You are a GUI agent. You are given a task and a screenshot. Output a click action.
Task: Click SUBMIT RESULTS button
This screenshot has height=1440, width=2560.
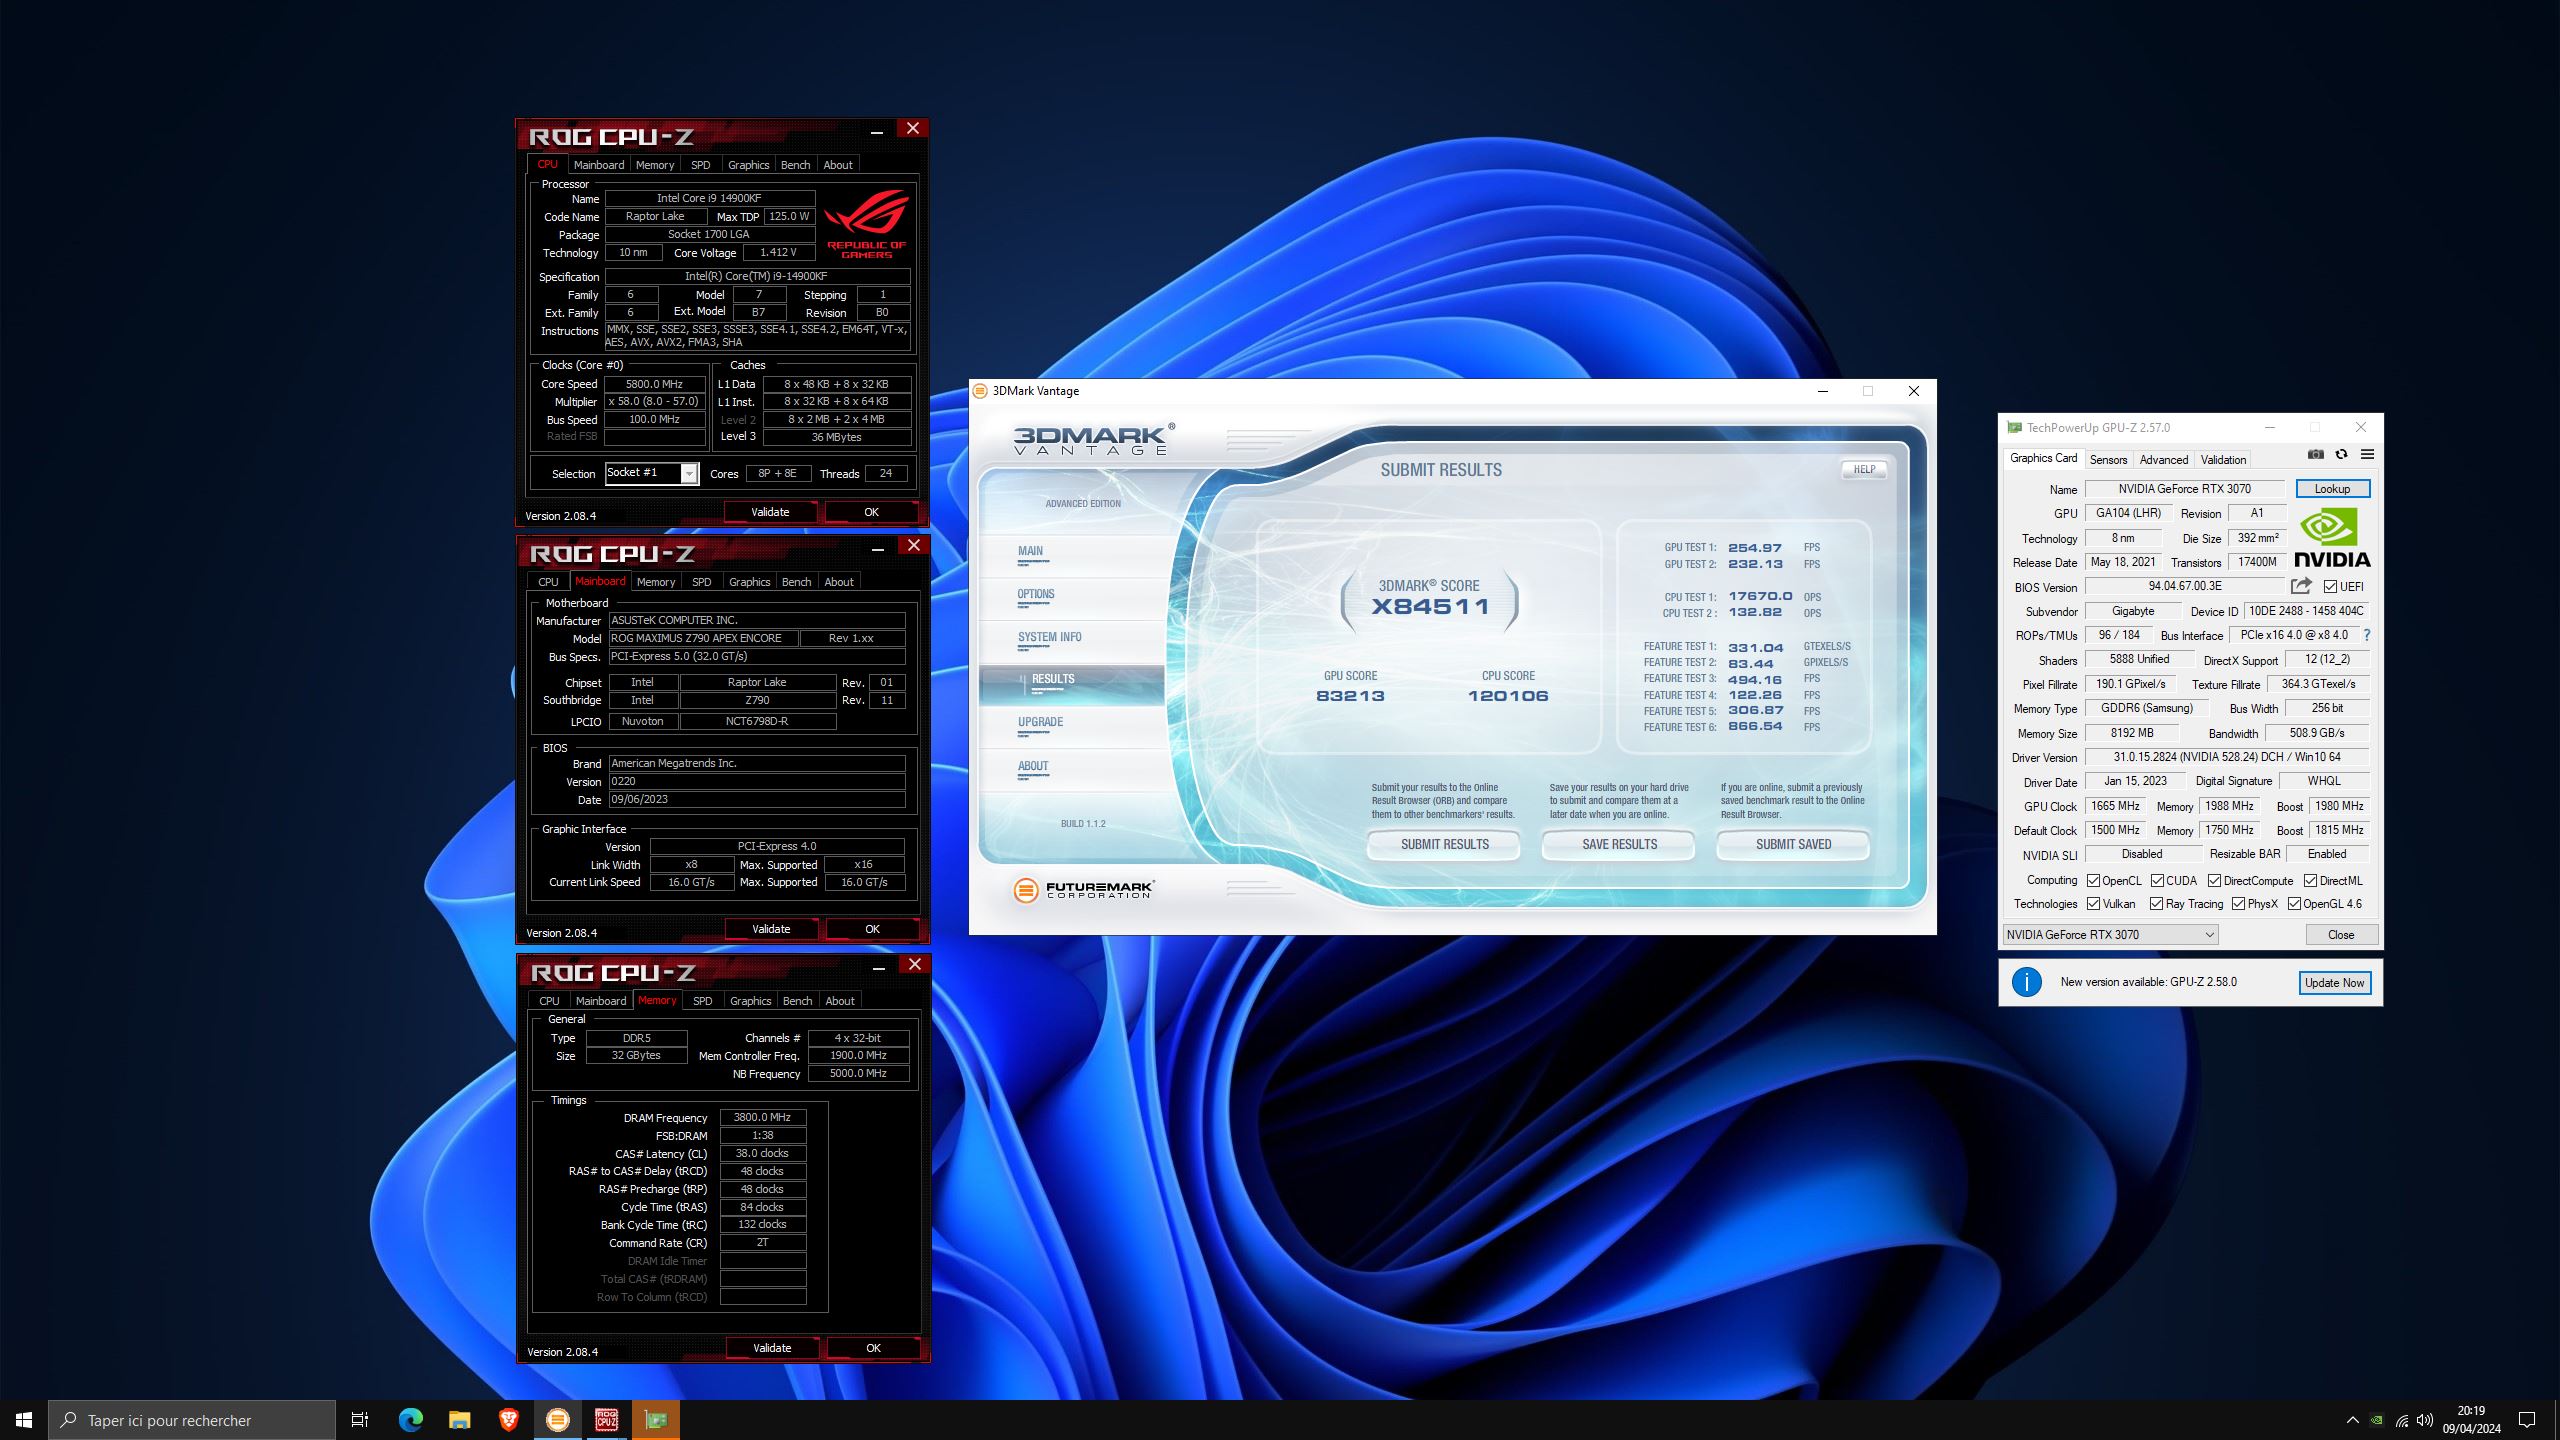1444,845
